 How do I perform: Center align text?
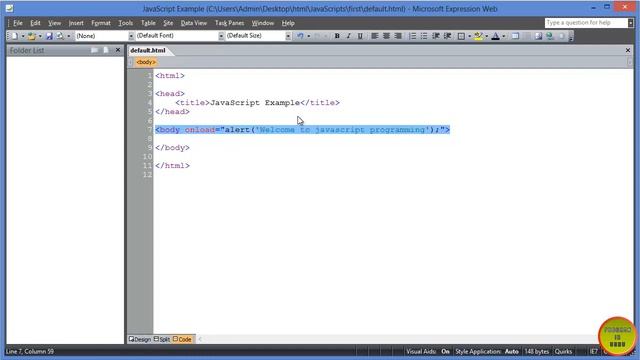[x=386, y=36]
